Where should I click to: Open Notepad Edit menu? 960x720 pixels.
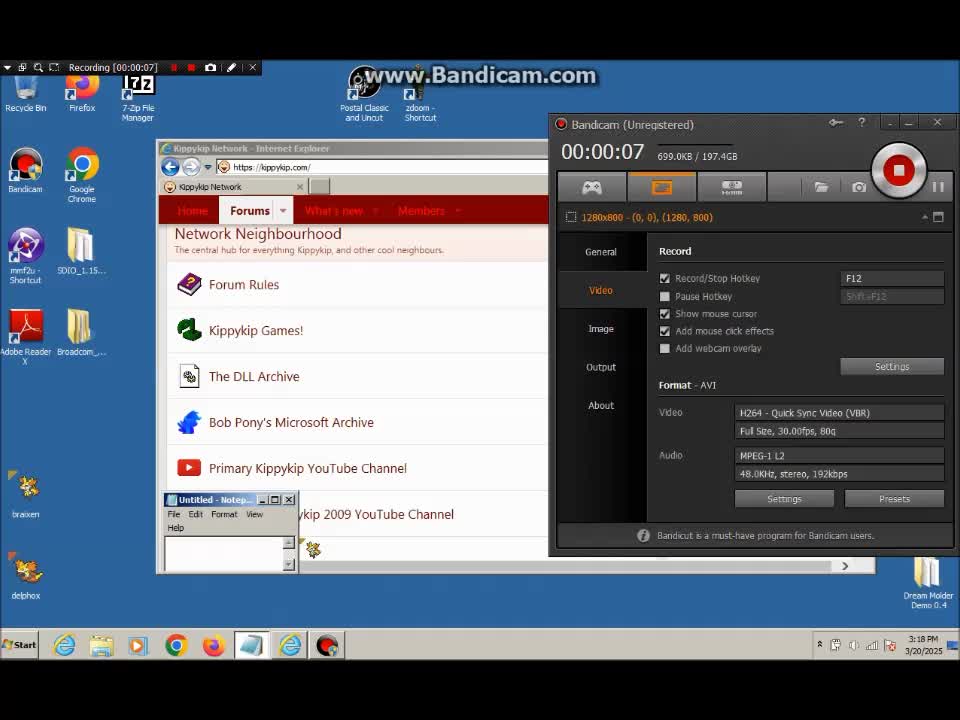point(195,514)
